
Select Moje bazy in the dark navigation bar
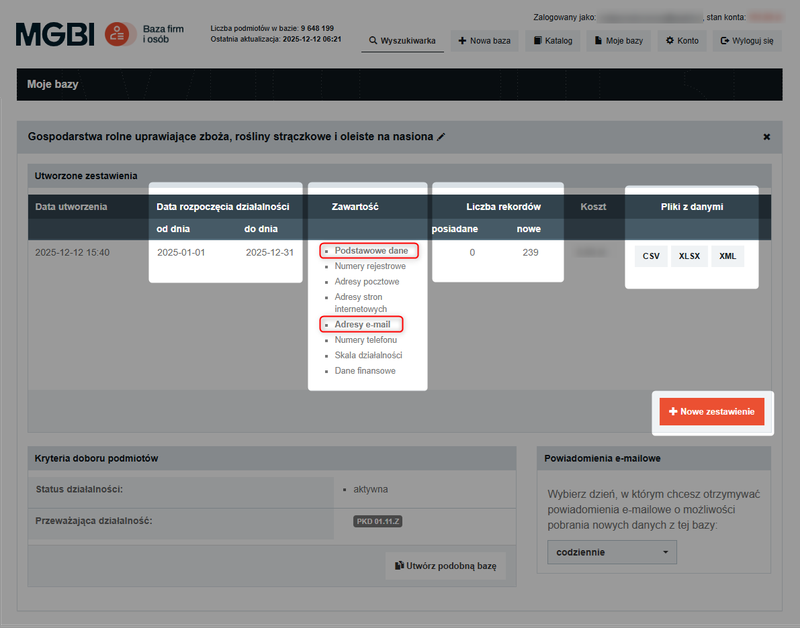54,84
